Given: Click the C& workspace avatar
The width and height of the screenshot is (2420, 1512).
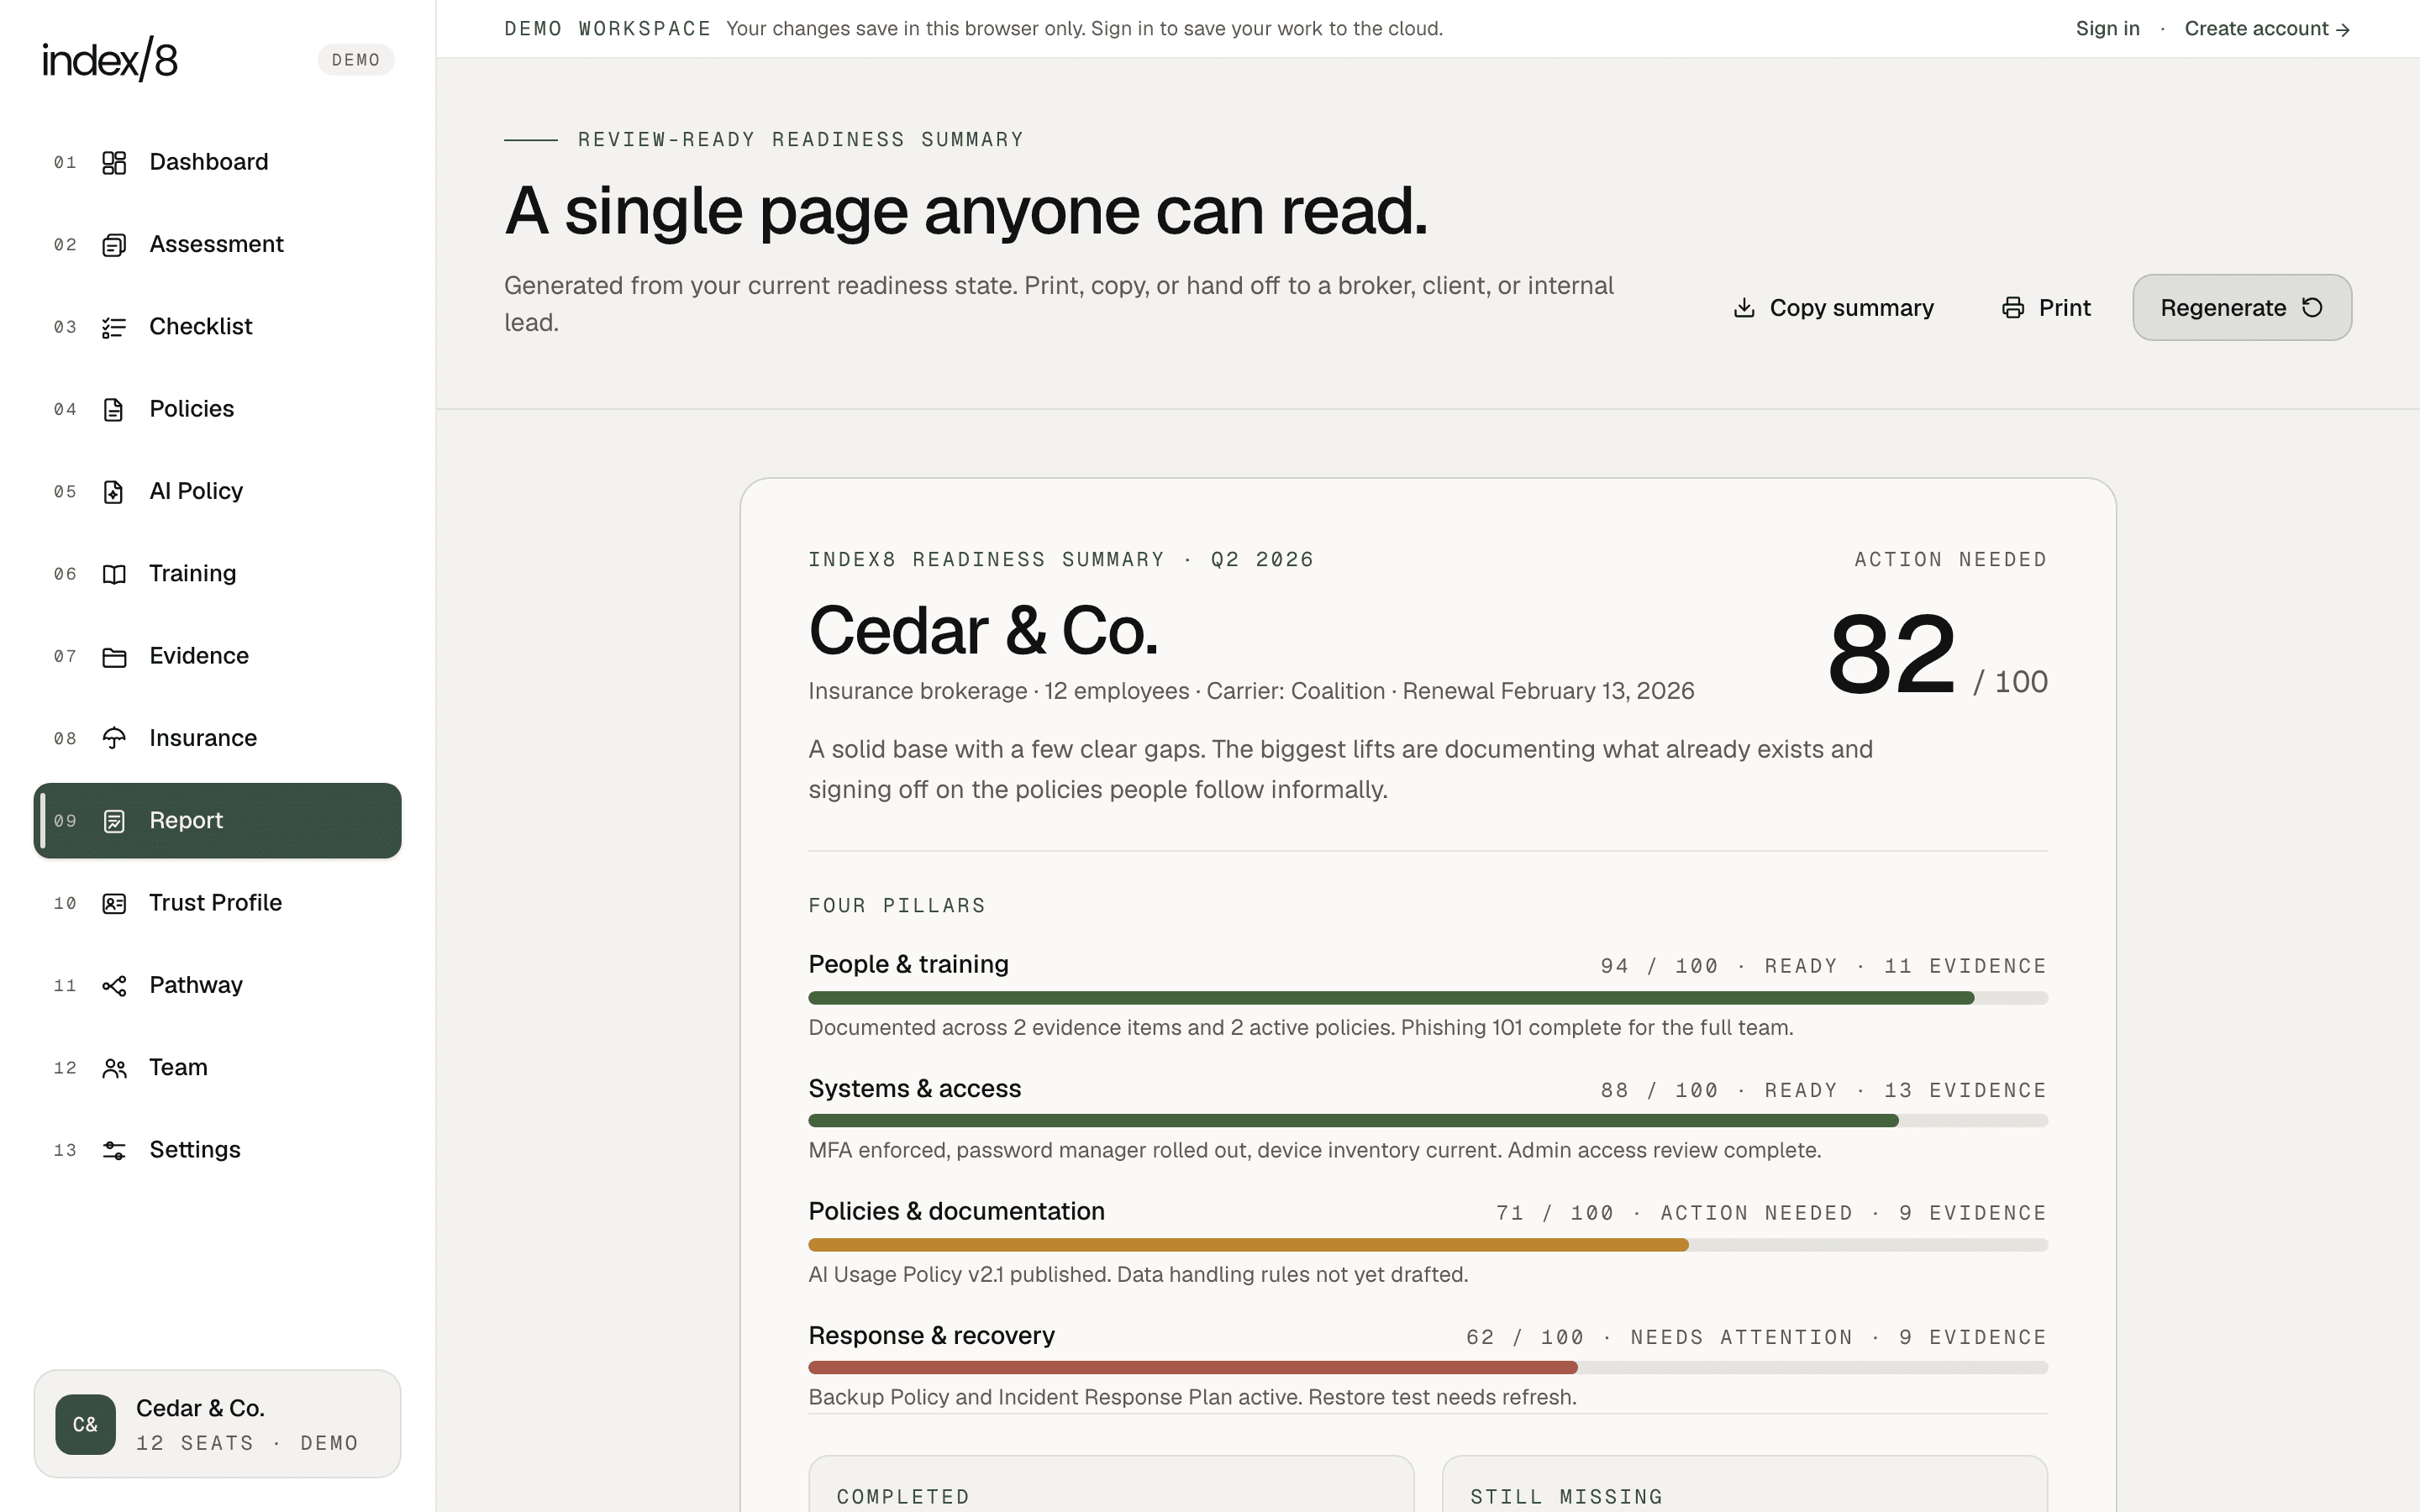Looking at the screenshot, I should pyautogui.click(x=85, y=1424).
